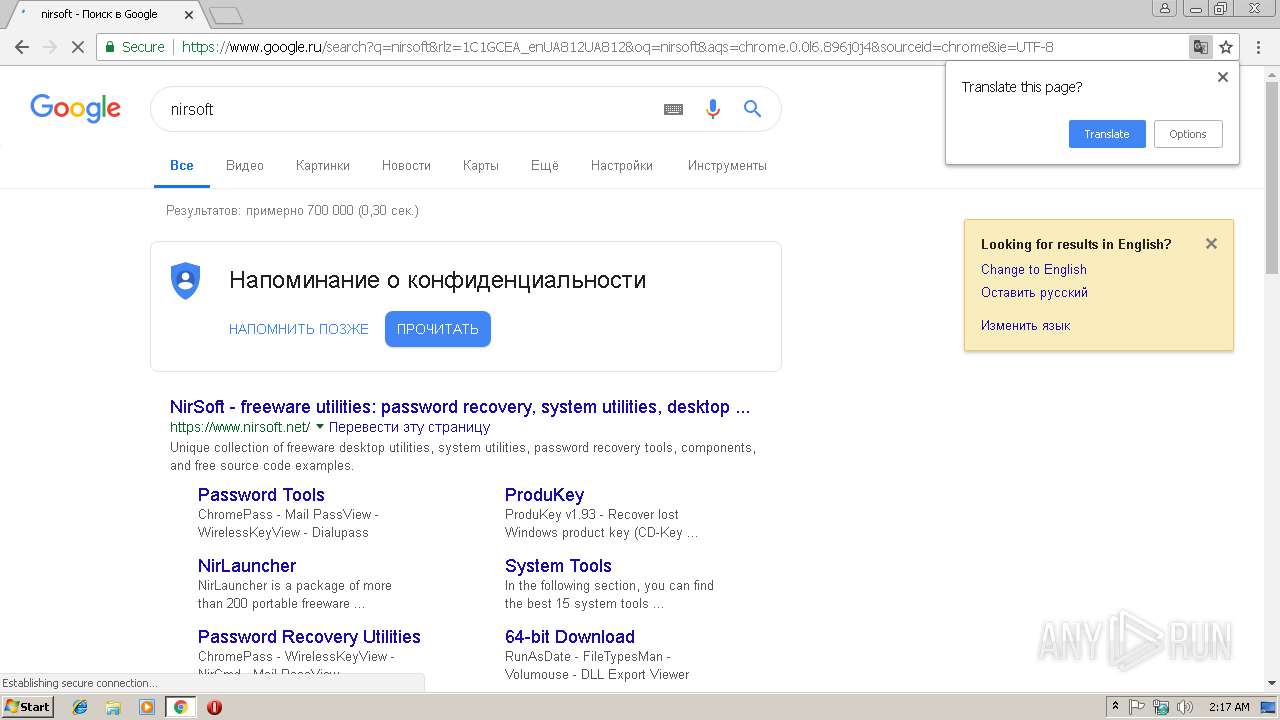Open the on-screen keyboard icon in search box

pos(673,109)
